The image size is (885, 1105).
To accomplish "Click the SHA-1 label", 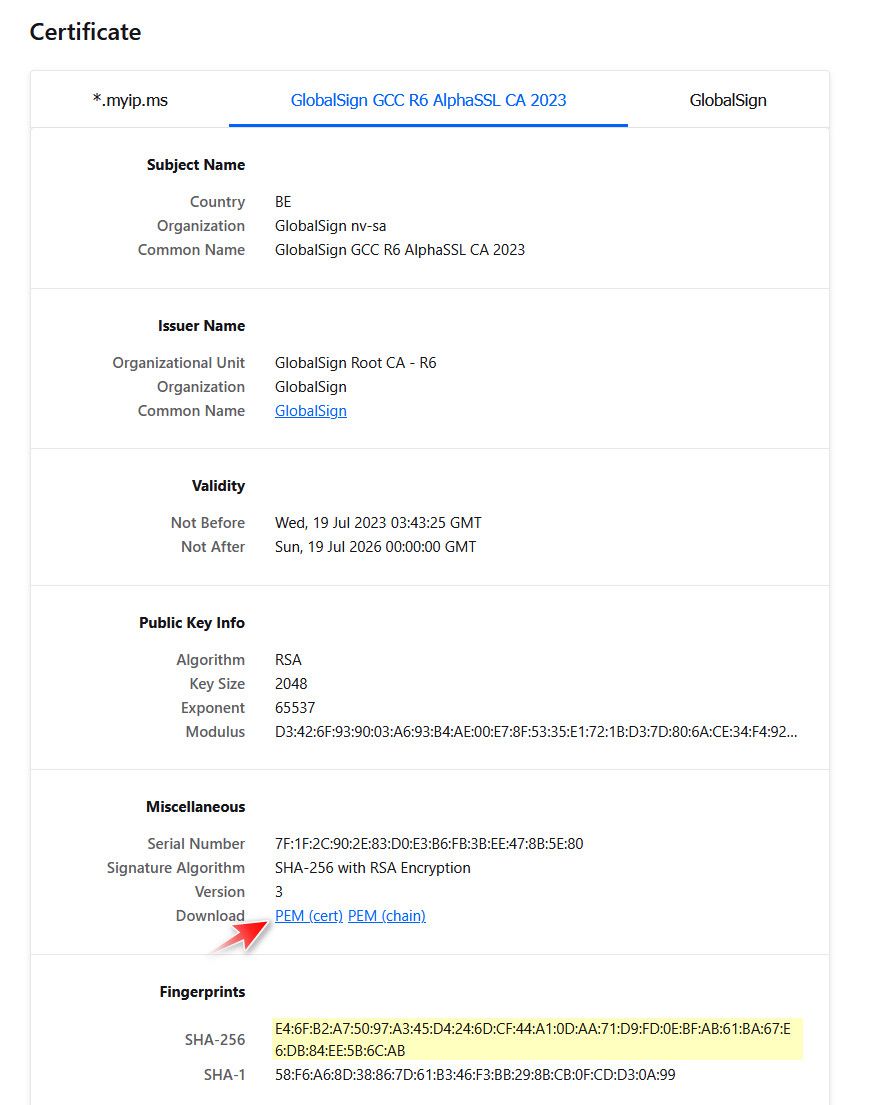I will pyautogui.click(x=224, y=1075).
